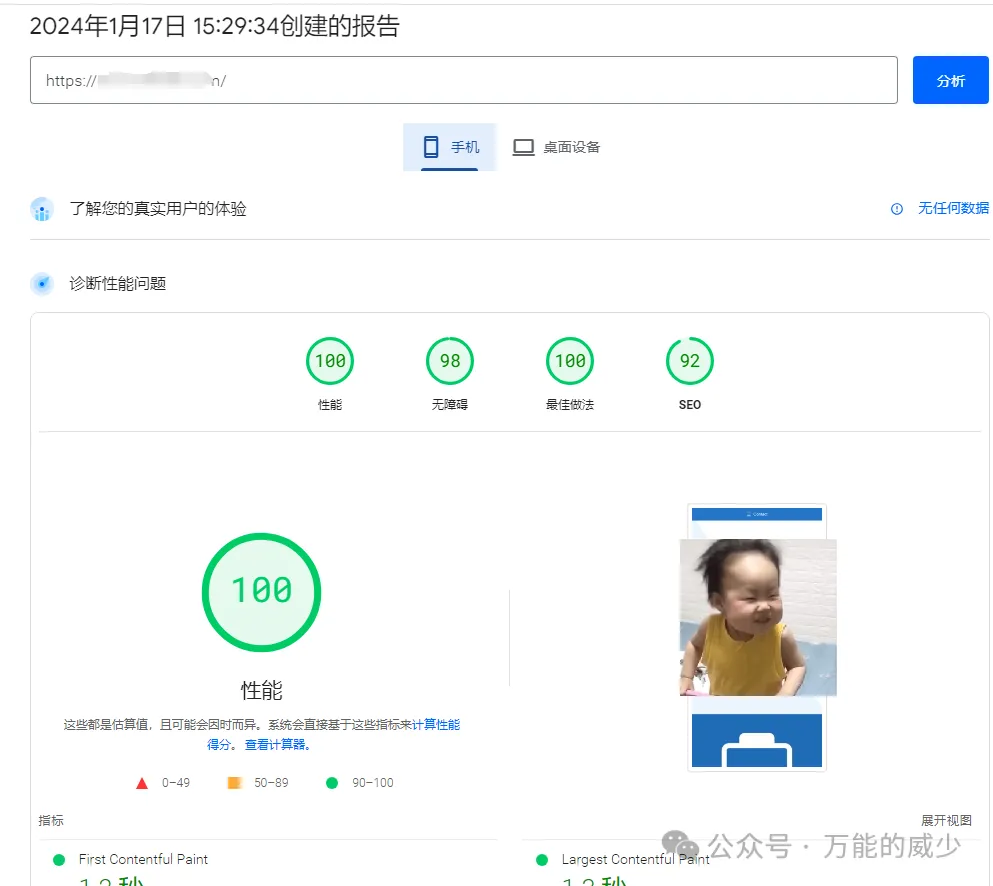Click the info icon next to 无任何数据

click(897, 209)
